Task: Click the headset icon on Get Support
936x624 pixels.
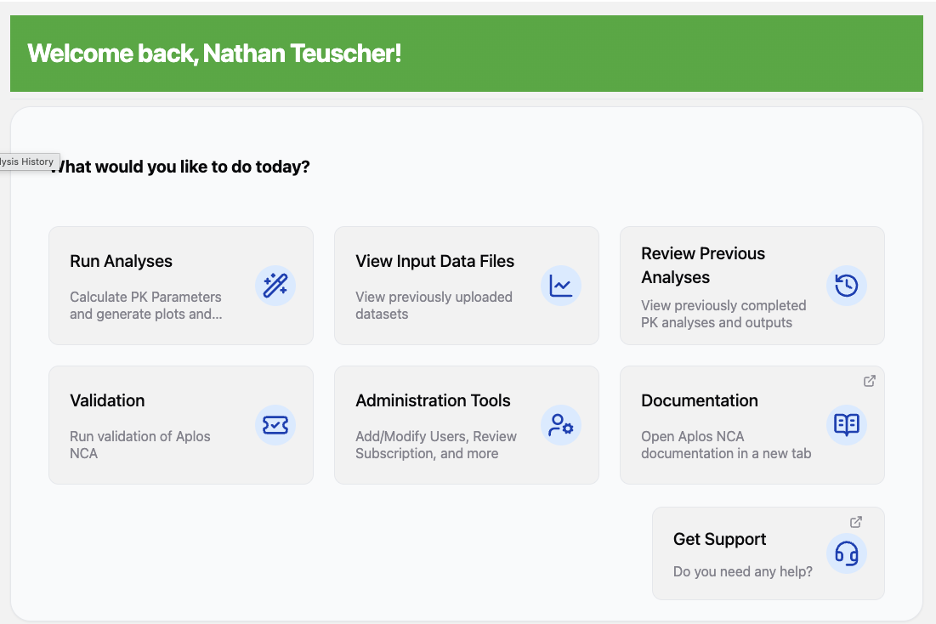Action: pos(846,553)
